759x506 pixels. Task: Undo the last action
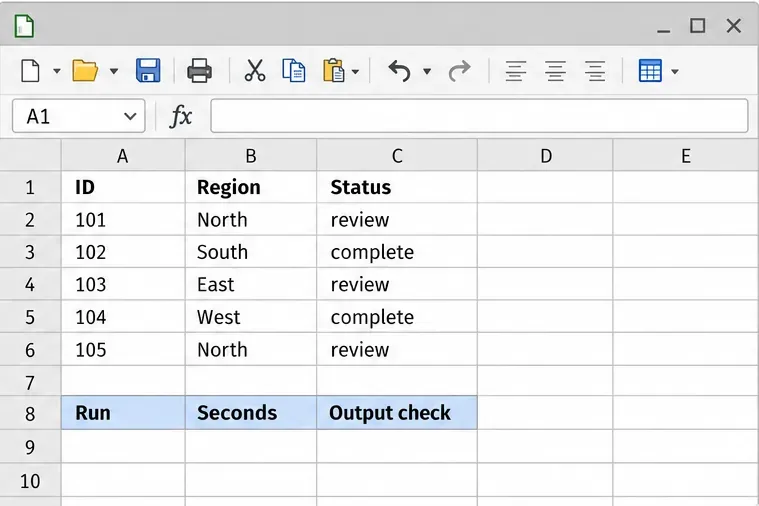[400, 71]
